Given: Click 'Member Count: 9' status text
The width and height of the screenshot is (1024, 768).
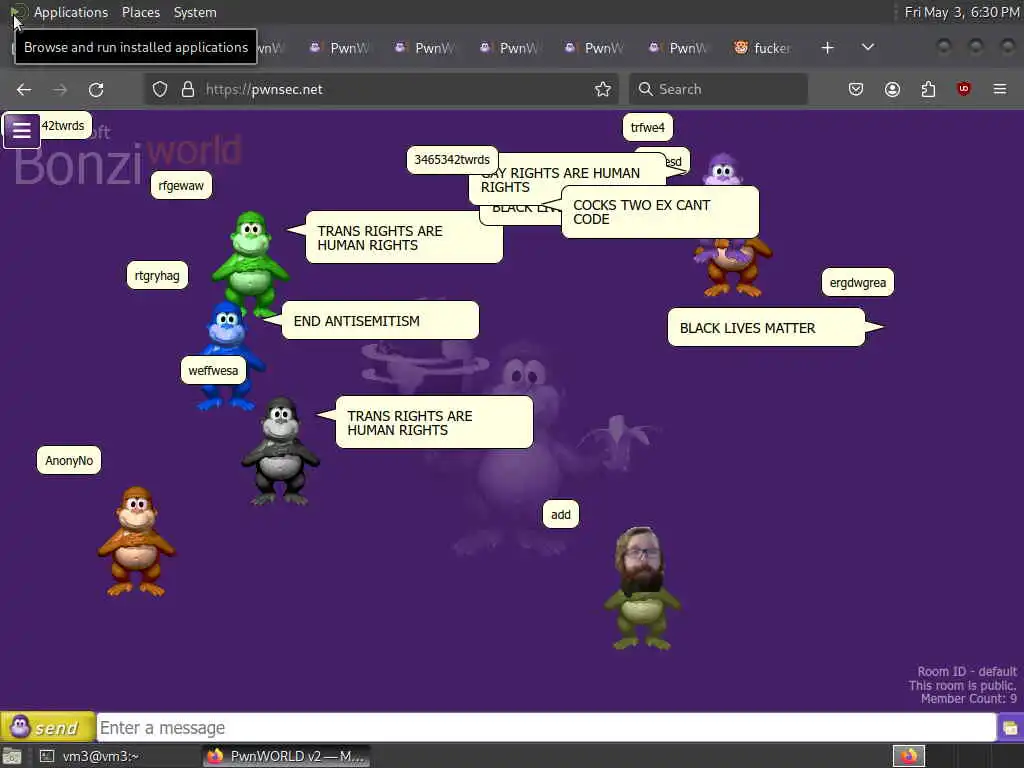Looking at the screenshot, I should click(x=968, y=699).
